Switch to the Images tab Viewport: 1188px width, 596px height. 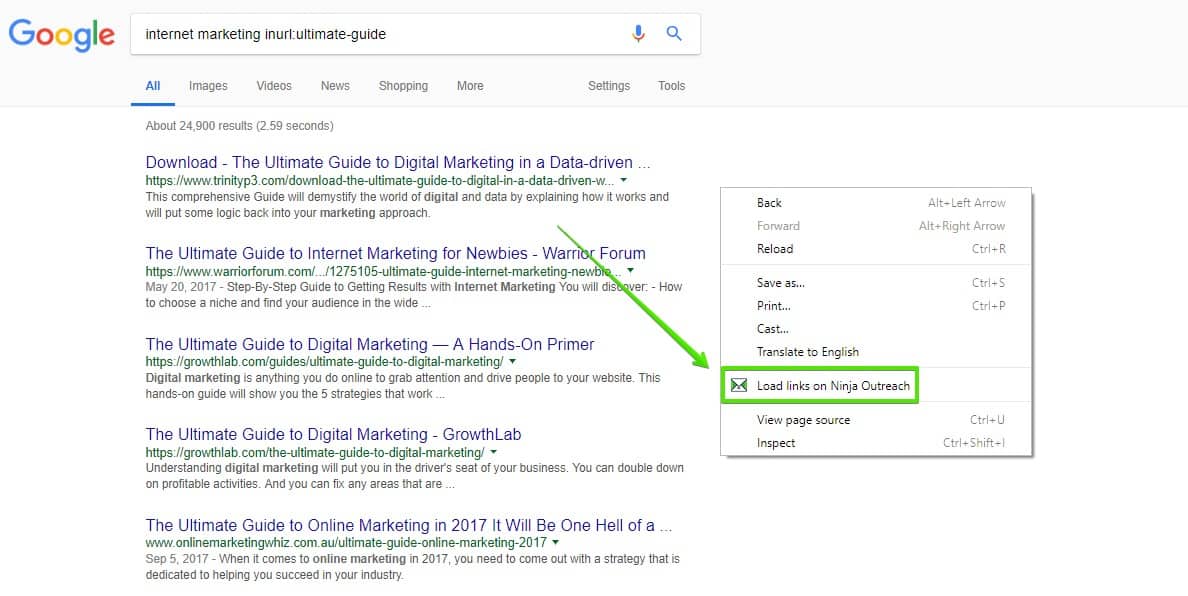point(208,86)
